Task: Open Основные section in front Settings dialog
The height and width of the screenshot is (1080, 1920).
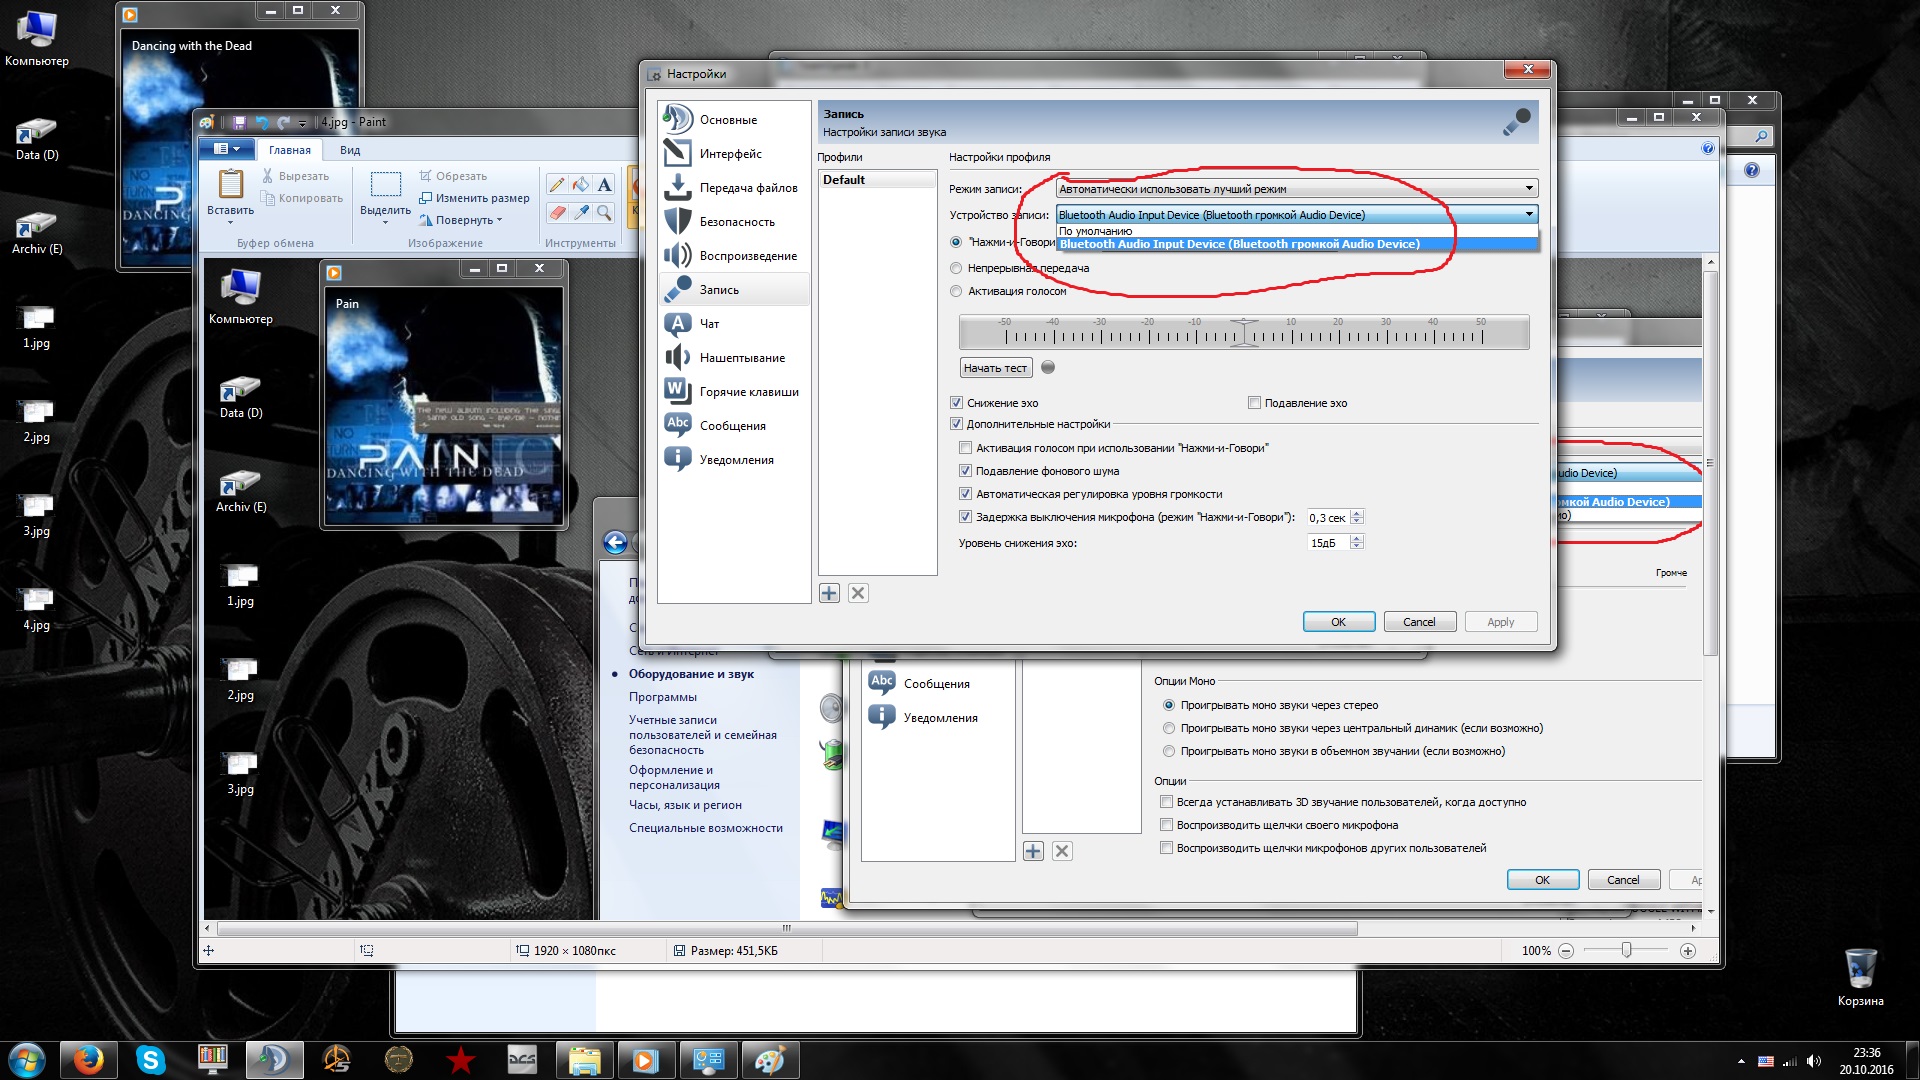Action: point(733,120)
